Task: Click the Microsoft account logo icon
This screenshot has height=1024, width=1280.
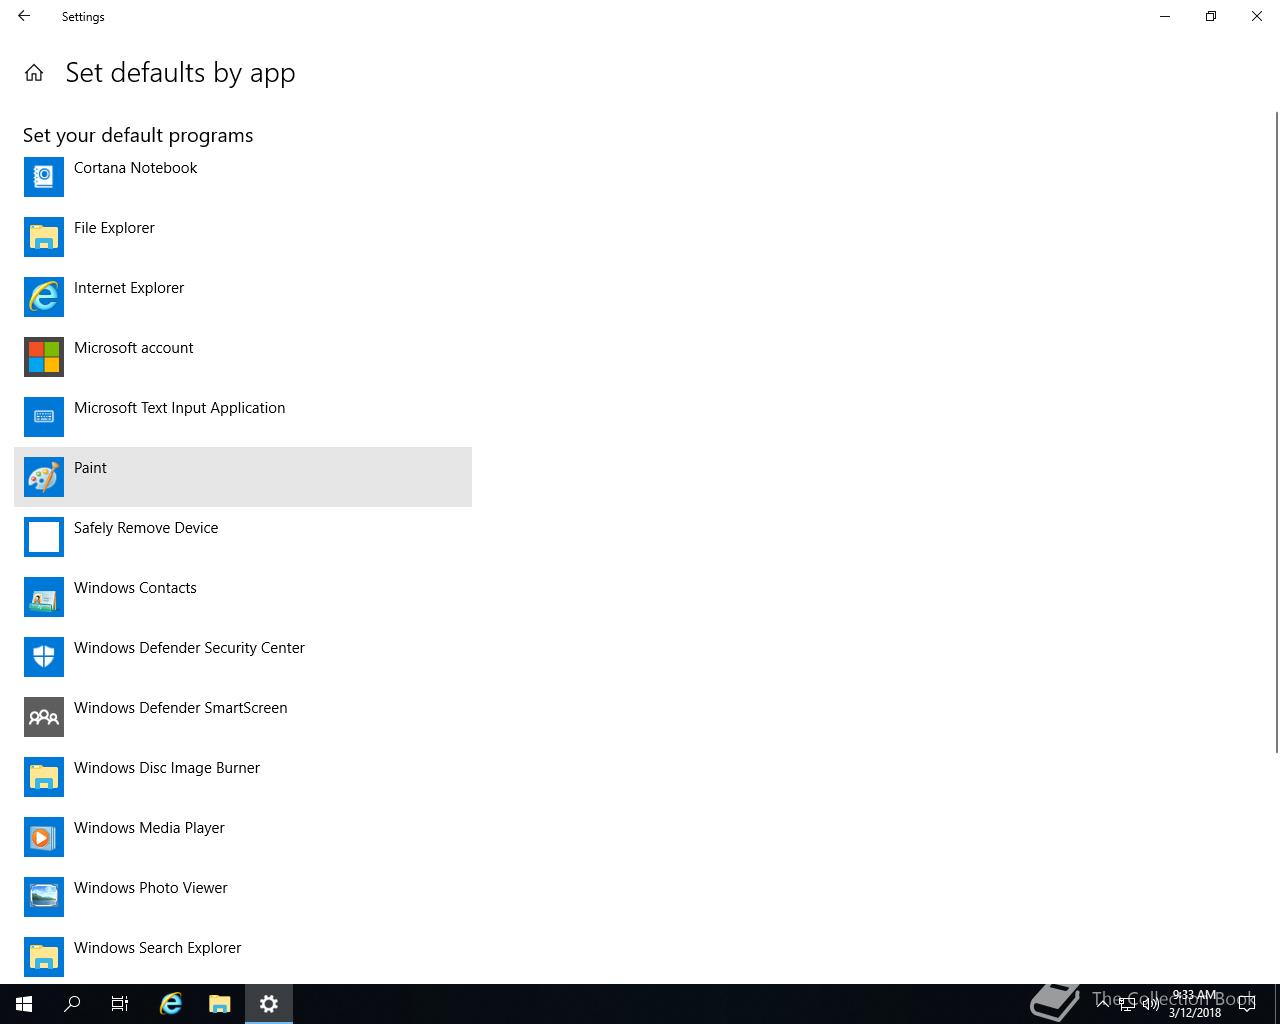Action: coord(44,357)
